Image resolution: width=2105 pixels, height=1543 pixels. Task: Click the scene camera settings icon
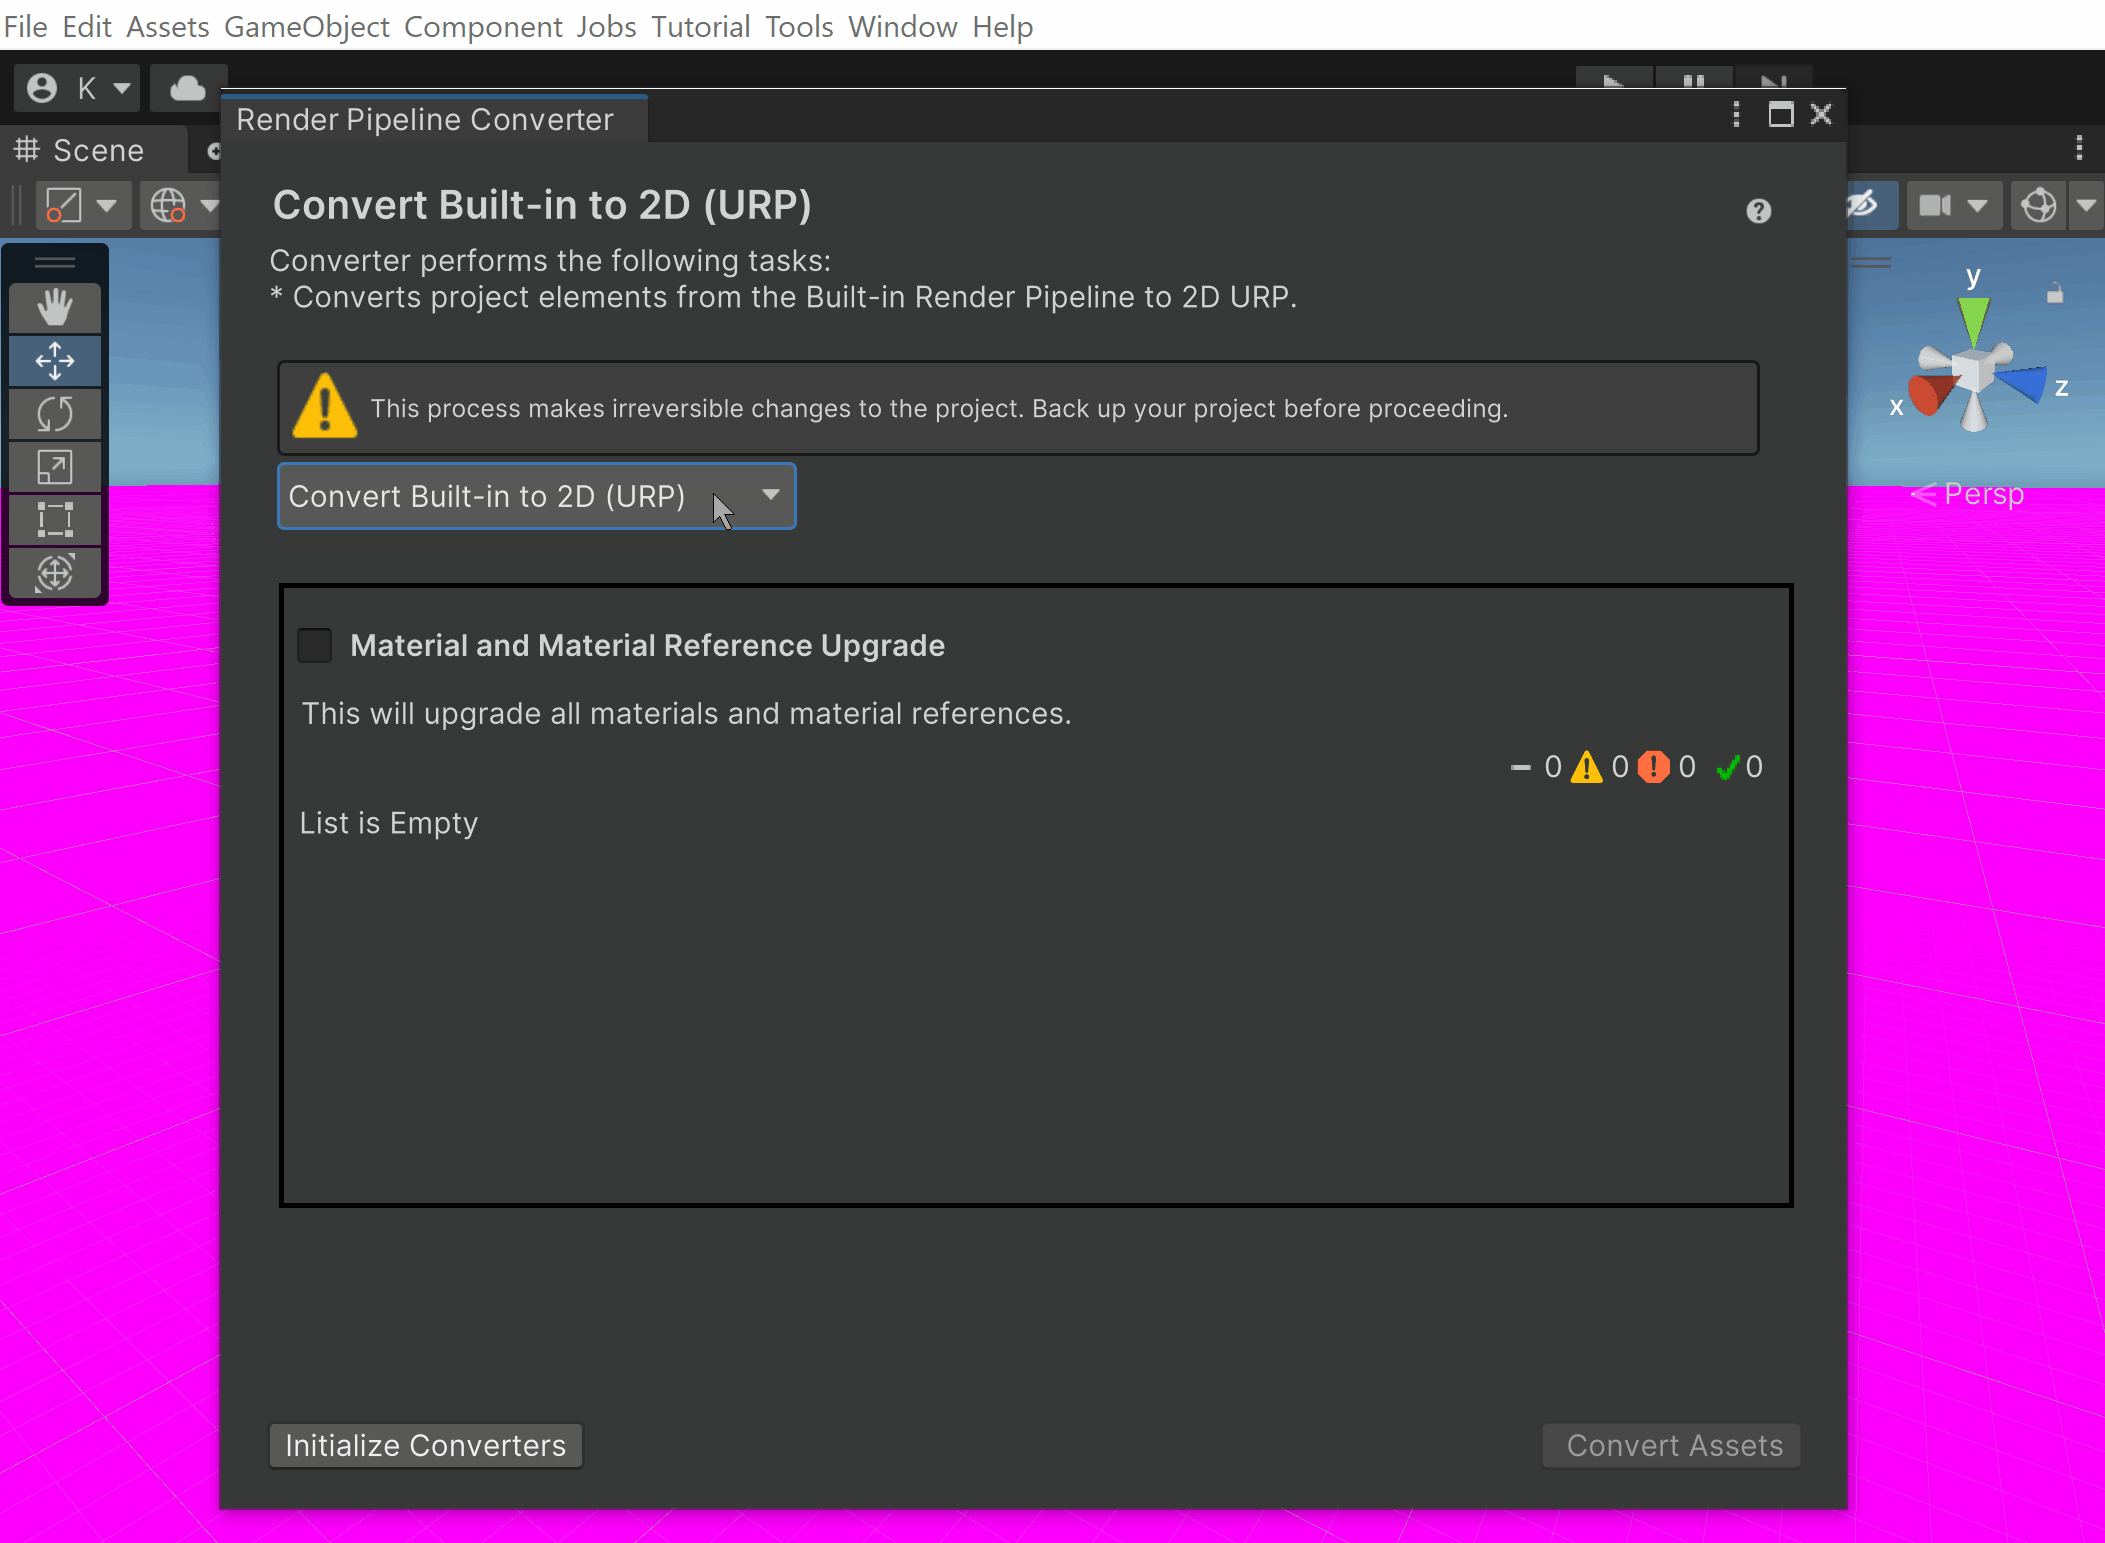1935,206
